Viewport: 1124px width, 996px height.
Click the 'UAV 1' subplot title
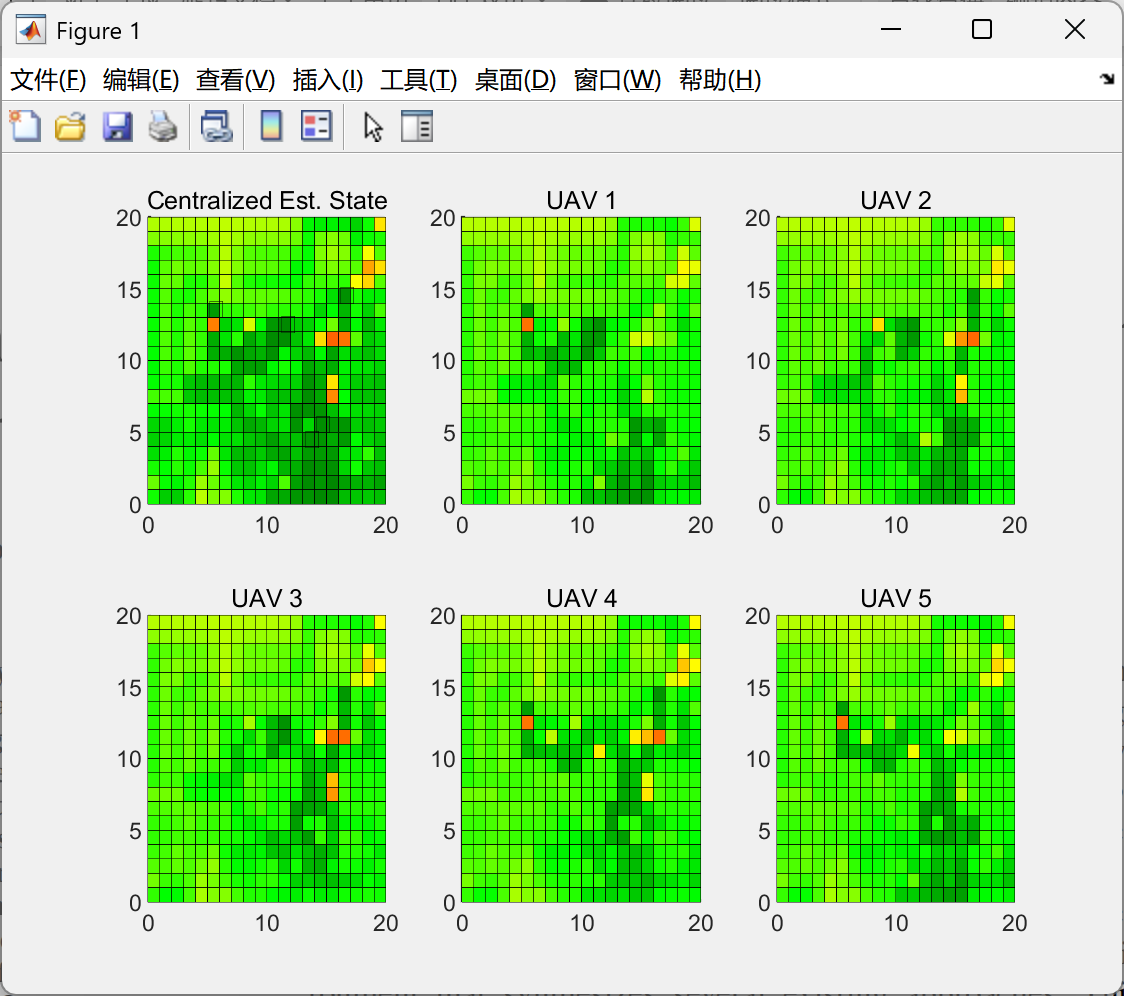pos(581,200)
